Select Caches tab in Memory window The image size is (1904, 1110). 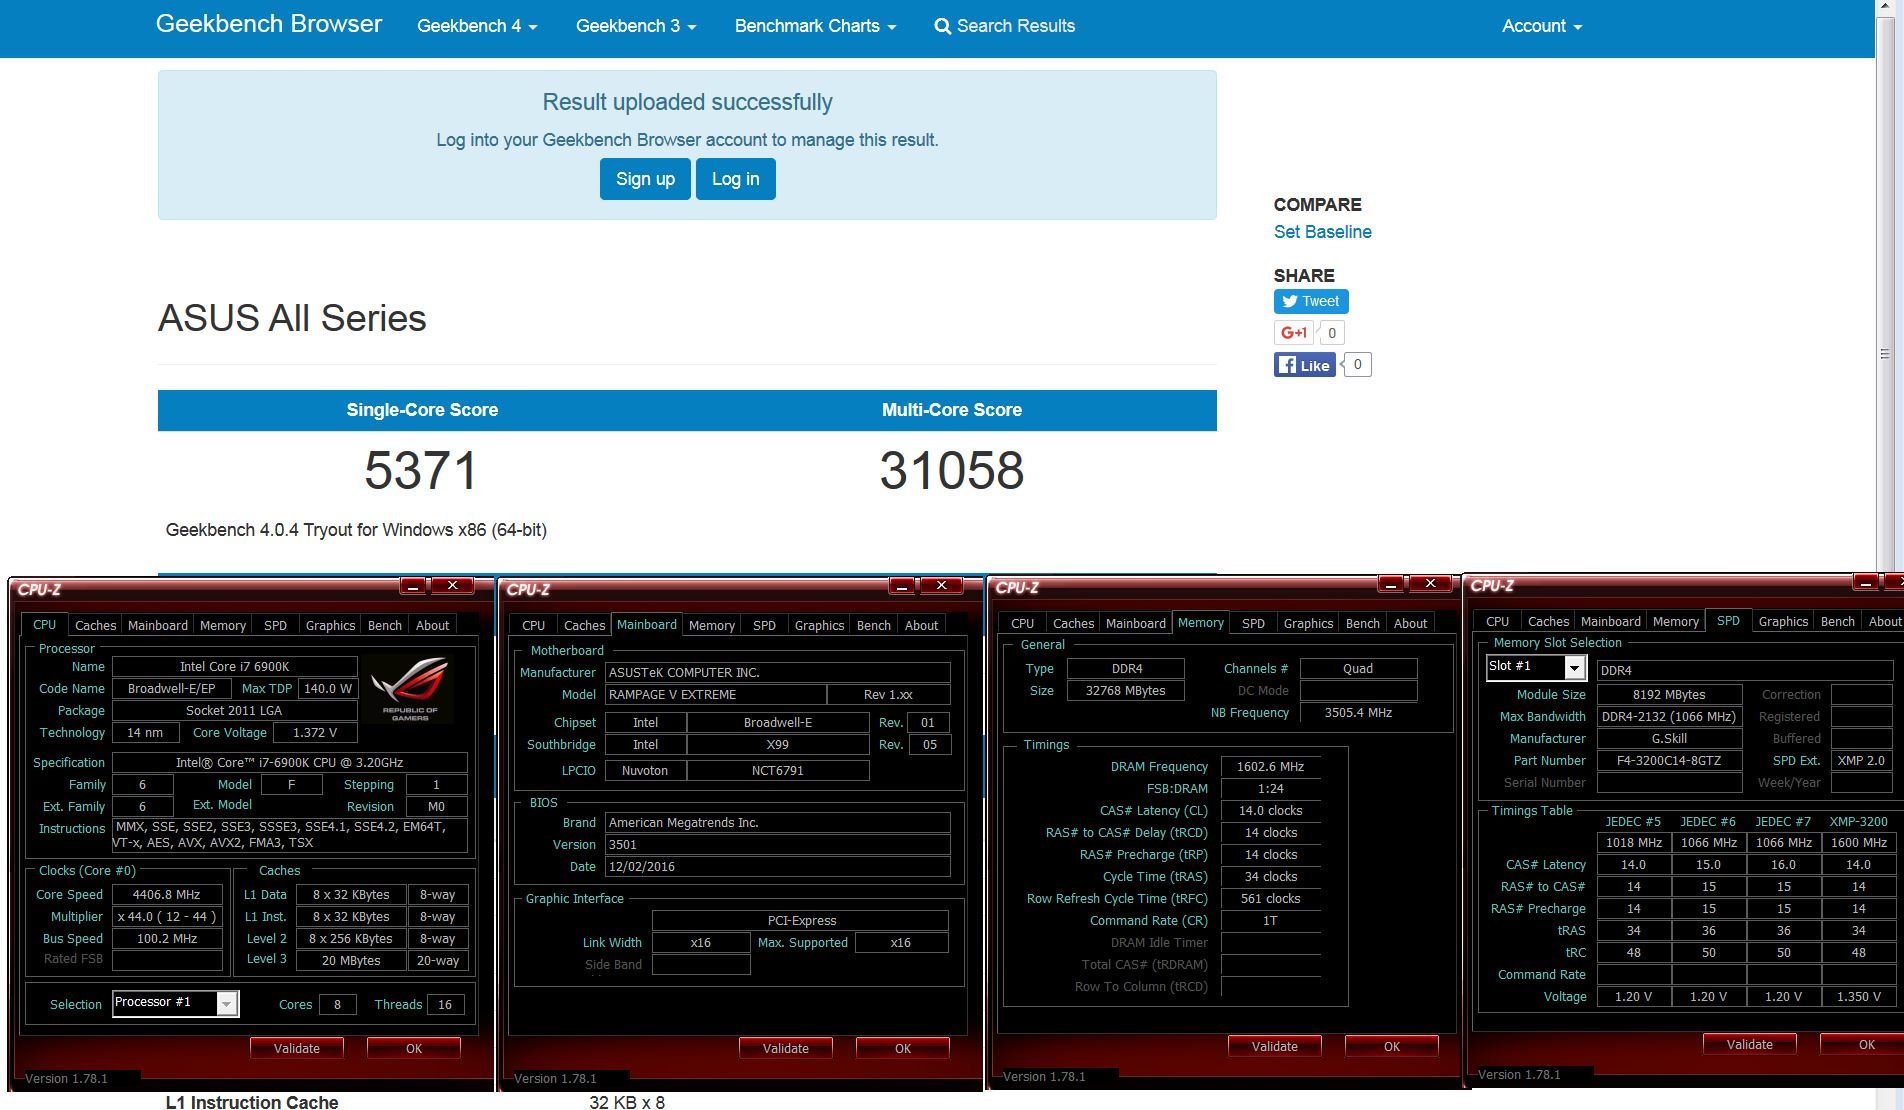point(1074,623)
